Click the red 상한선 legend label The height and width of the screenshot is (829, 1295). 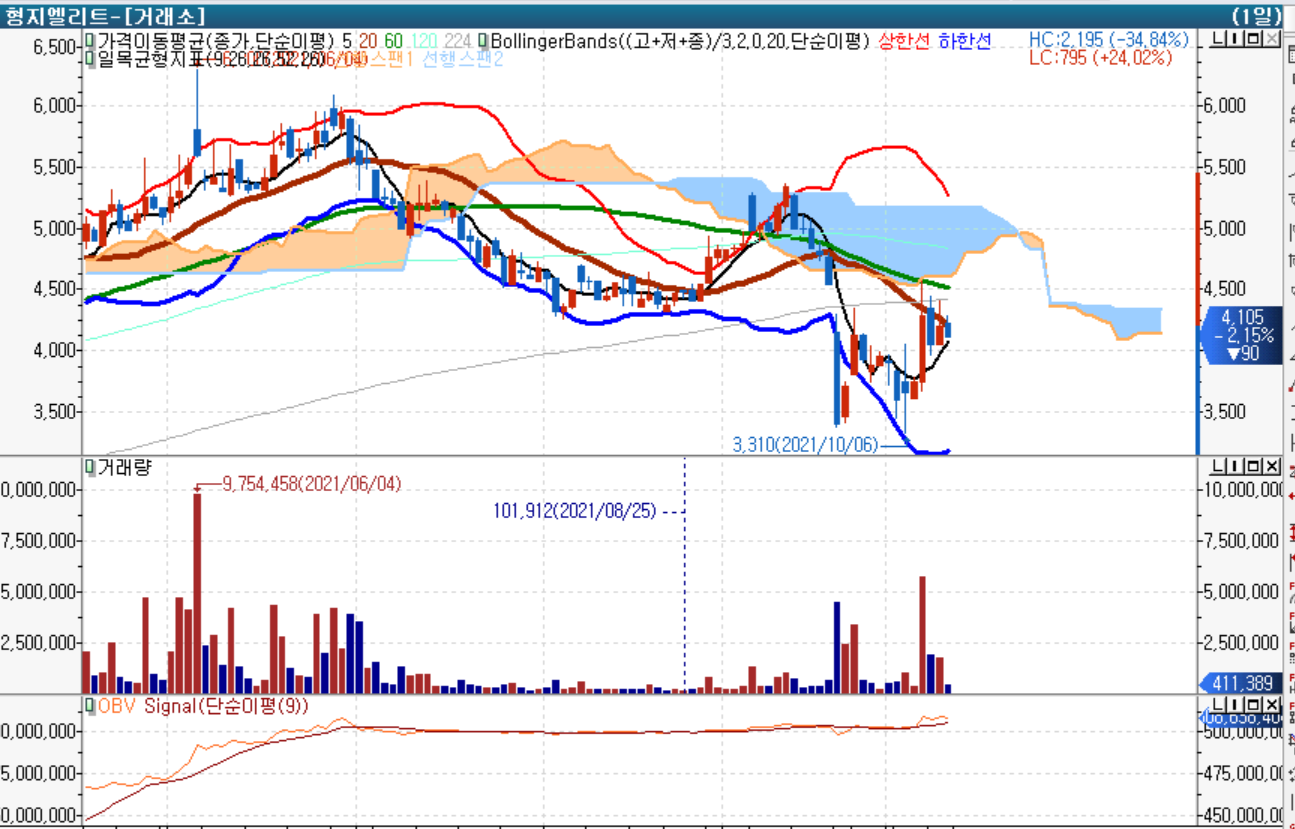[904, 41]
